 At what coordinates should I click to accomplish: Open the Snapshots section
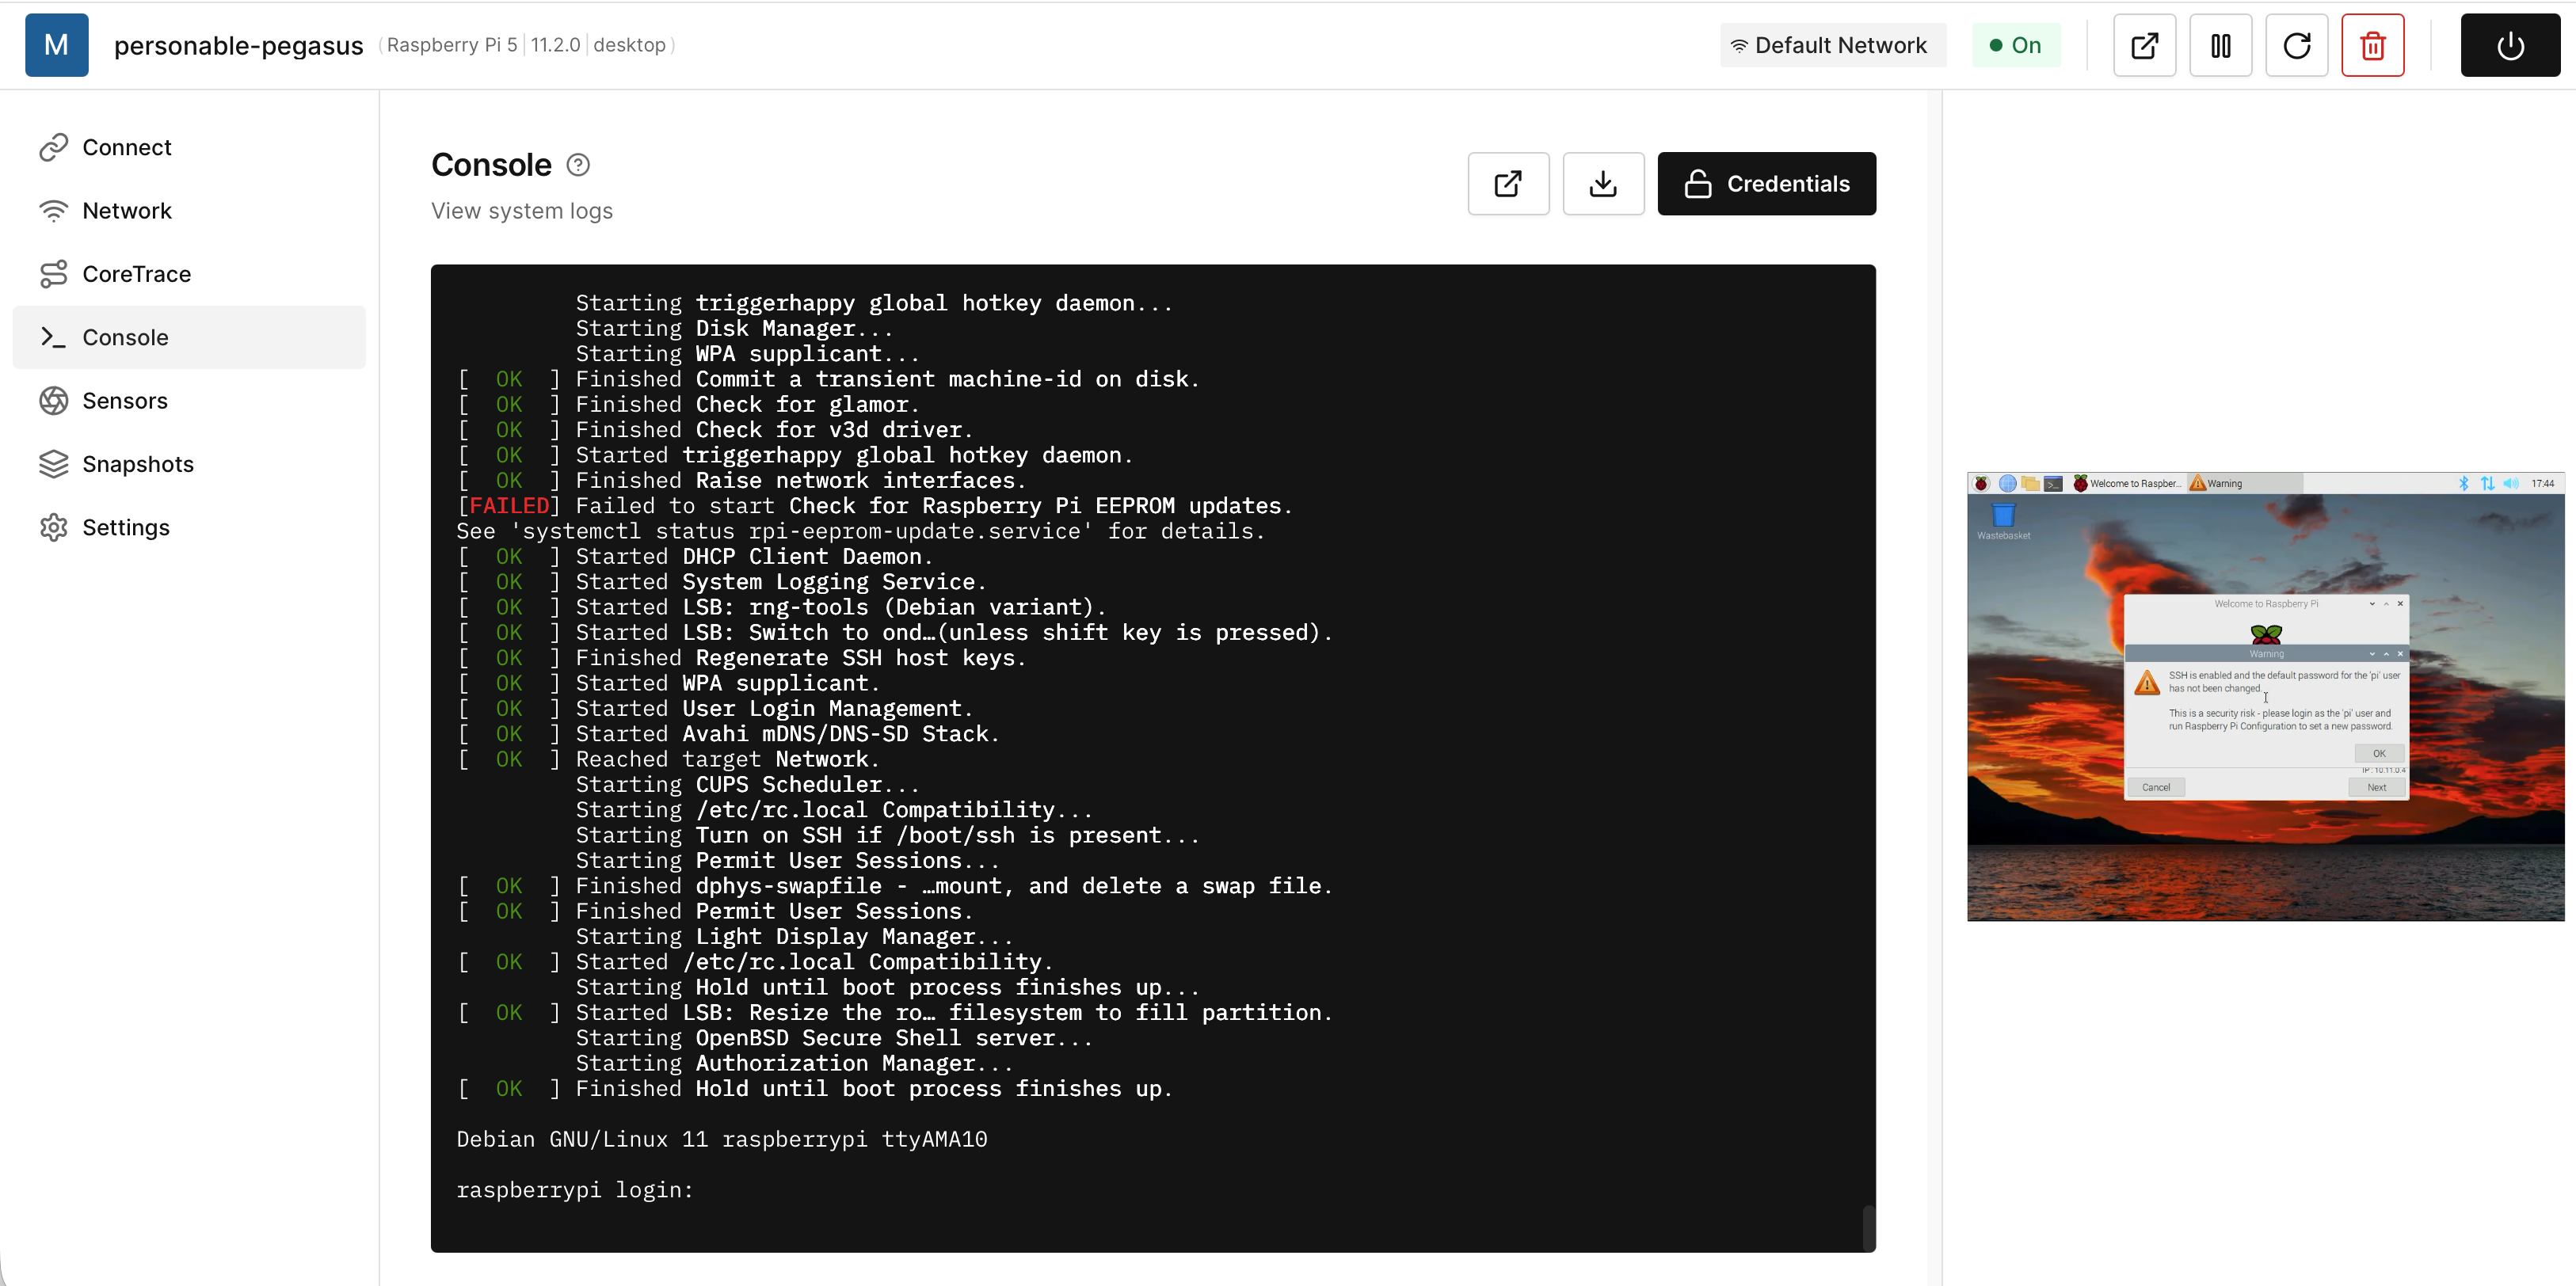coord(137,464)
